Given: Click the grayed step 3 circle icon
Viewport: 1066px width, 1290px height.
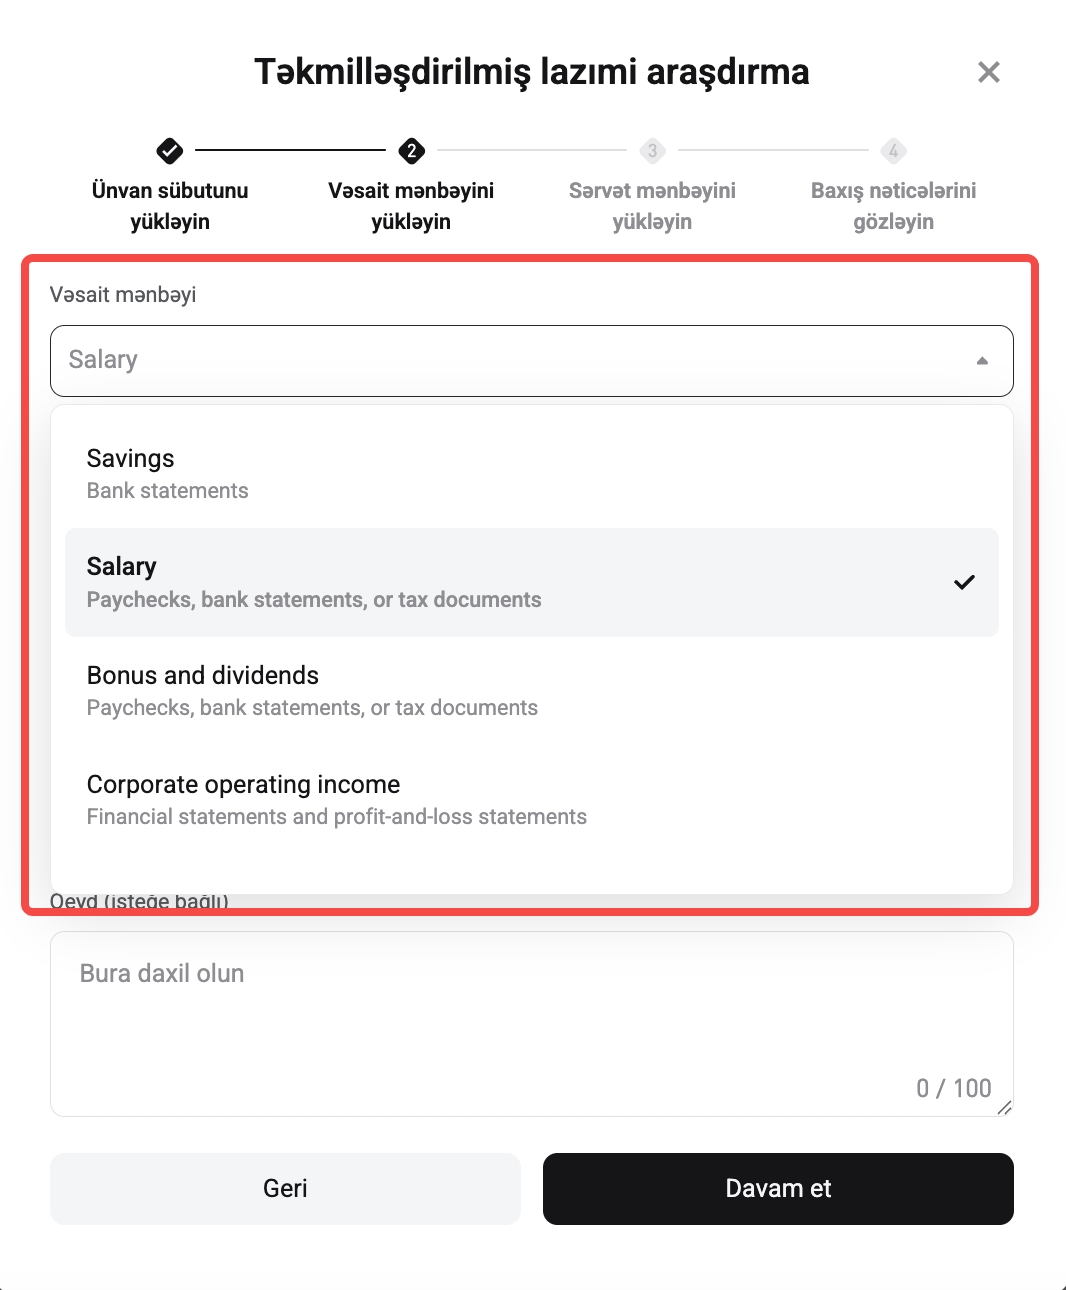Looking at the screenshot, I should coord(652,150).
